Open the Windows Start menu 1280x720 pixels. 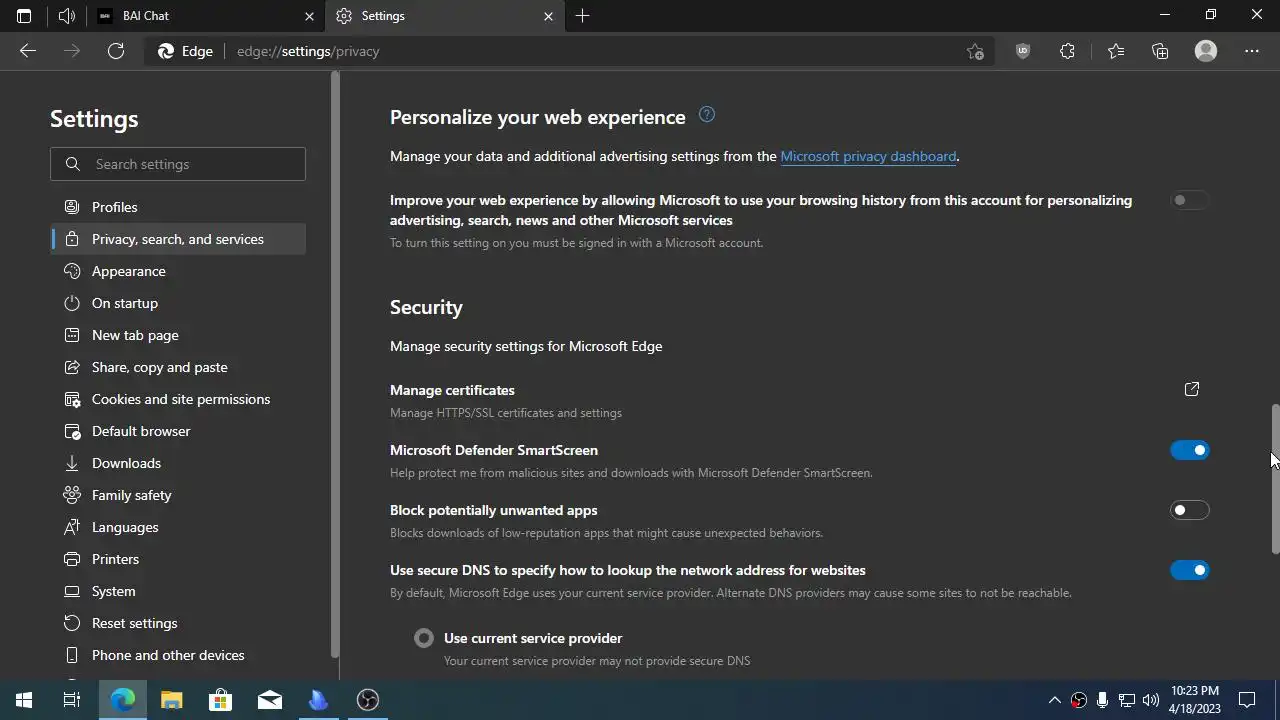click(x=24, y=700)
